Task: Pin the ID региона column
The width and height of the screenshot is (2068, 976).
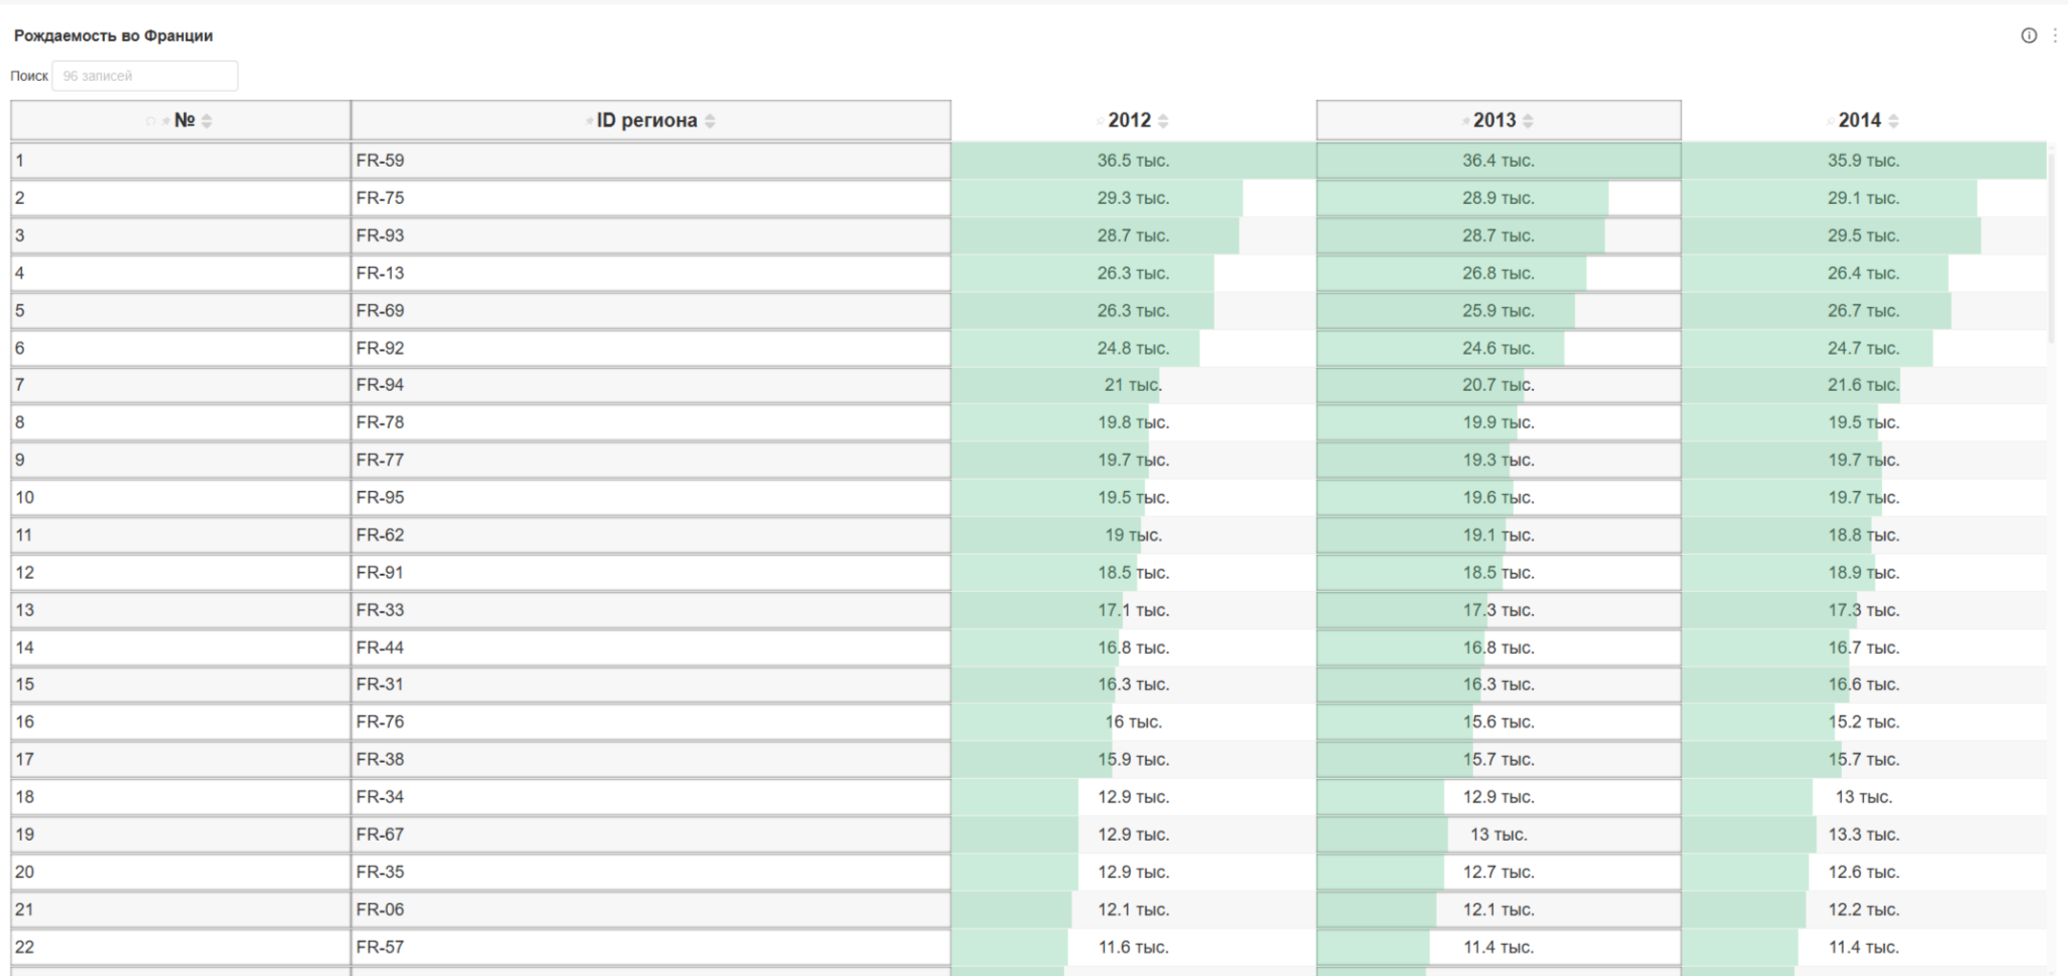Action: 589,121
